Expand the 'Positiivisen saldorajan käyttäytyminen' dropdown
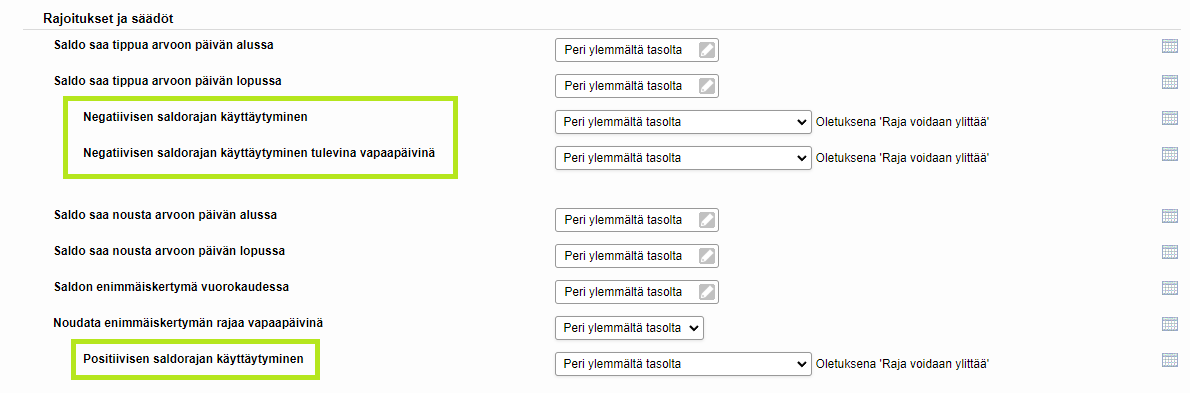The height and width of the screenshot is (393, 1190). tap(683, 363)
